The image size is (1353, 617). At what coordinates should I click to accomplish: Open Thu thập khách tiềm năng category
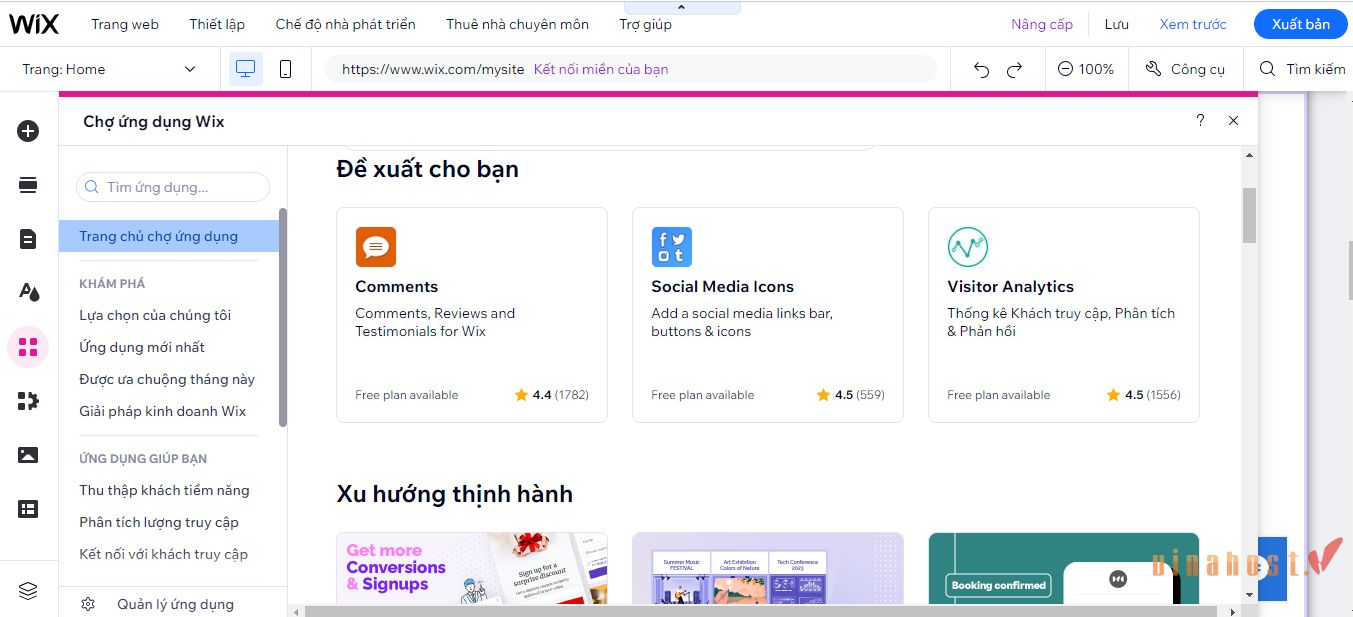click(165, 490)
